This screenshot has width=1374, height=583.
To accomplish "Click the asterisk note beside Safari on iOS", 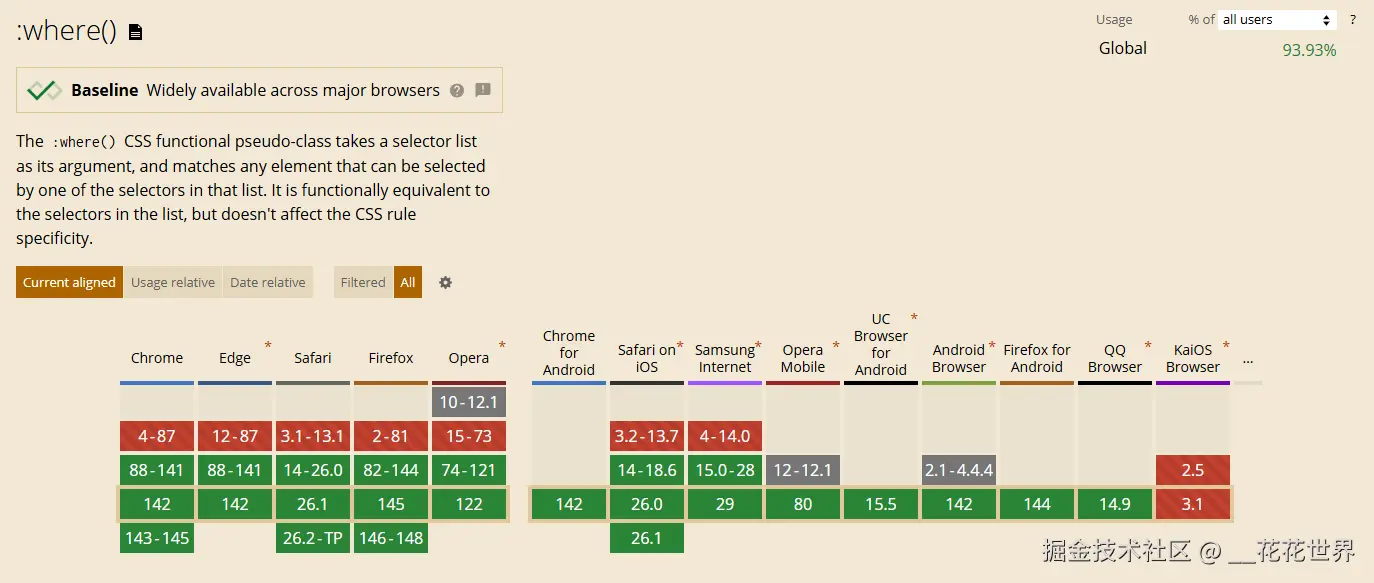I will 680,346.
